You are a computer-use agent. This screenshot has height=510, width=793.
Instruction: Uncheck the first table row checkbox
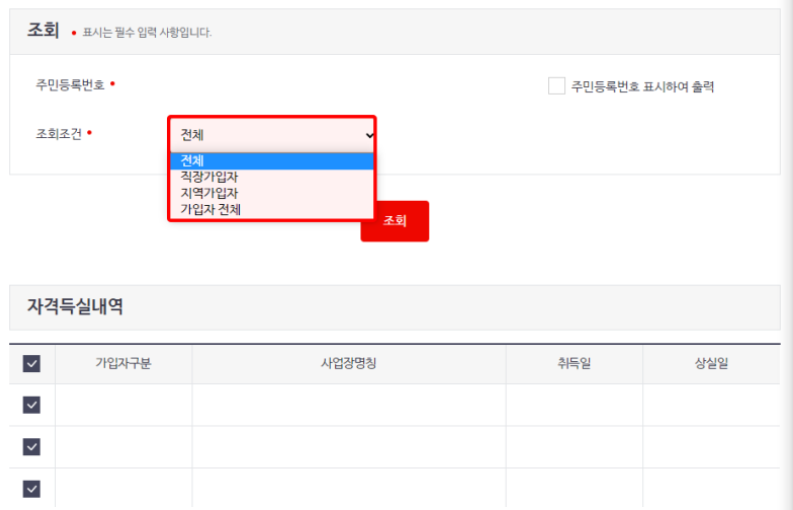(32, 405)
